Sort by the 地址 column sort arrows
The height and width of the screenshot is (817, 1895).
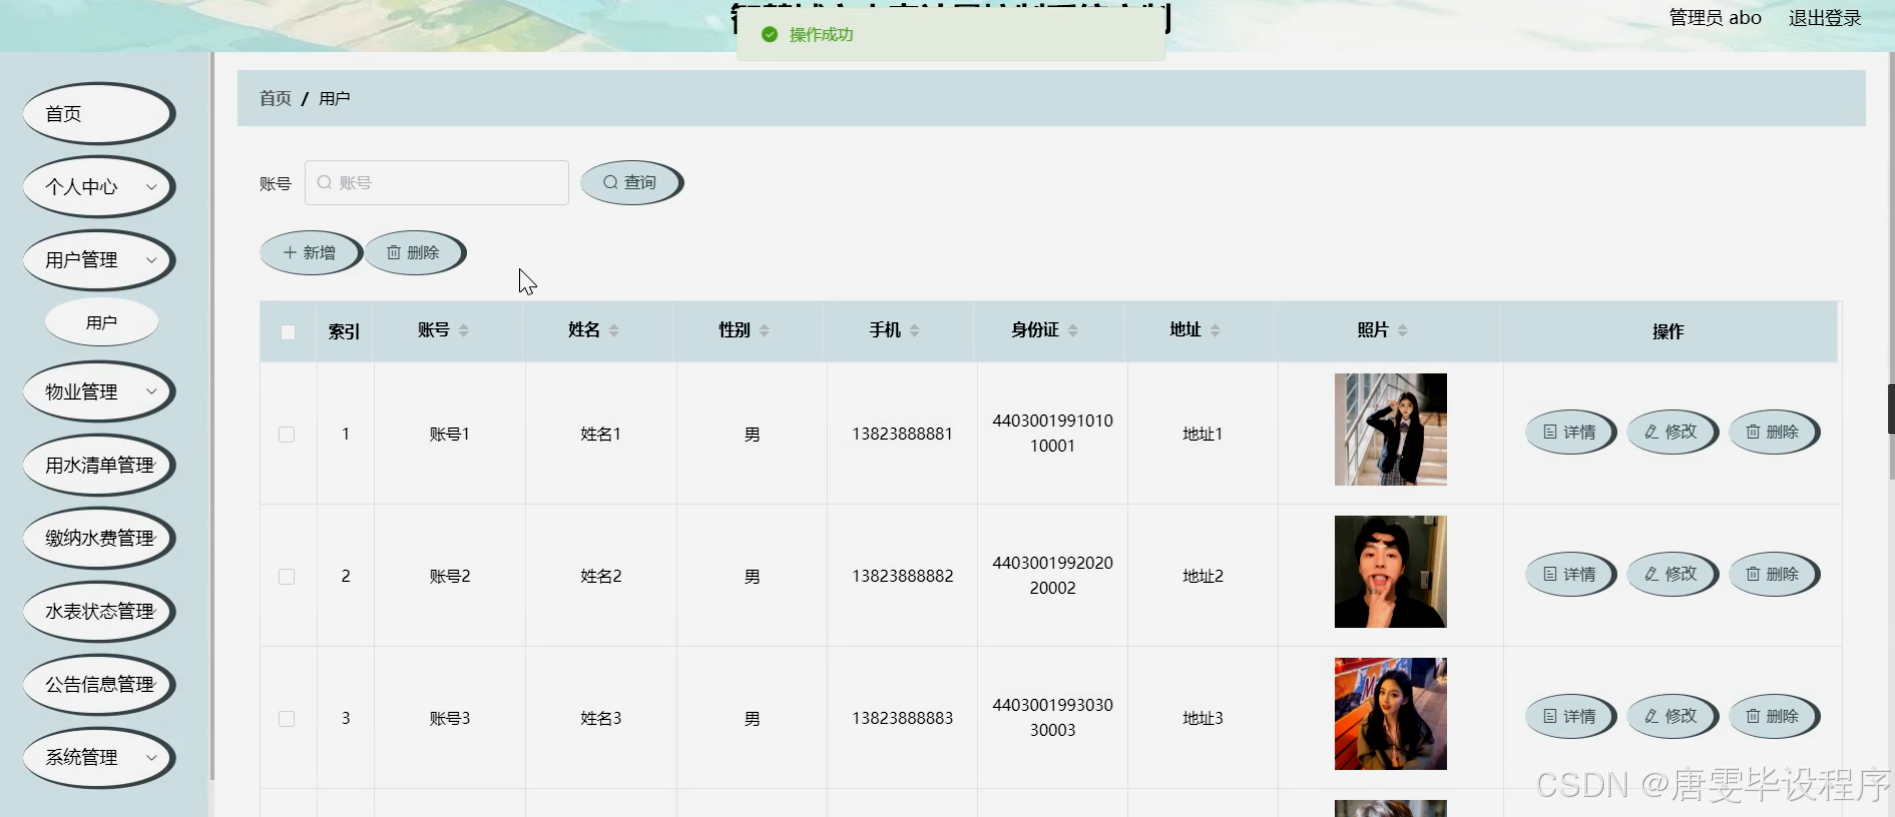[x=1215, y=330]
